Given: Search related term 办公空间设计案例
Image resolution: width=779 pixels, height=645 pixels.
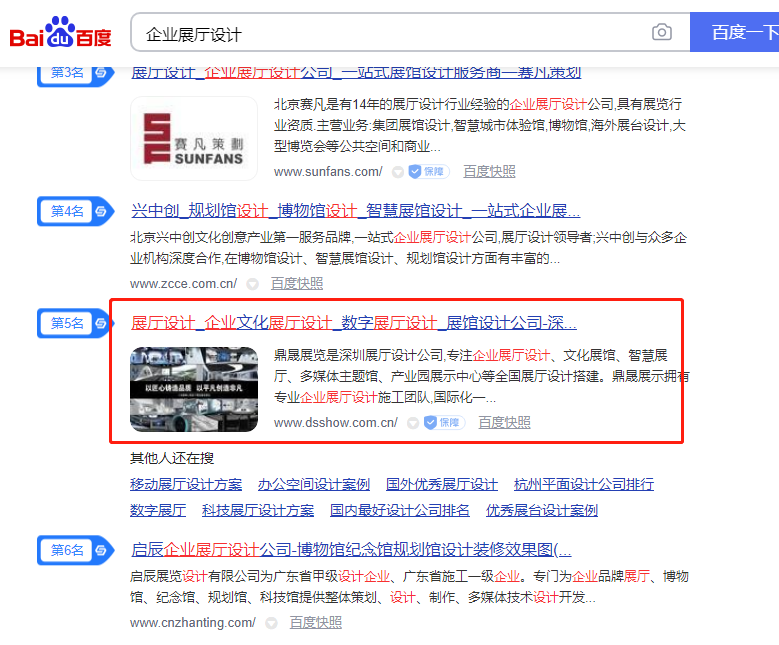Looking at the screenshot, I should 314,484.
